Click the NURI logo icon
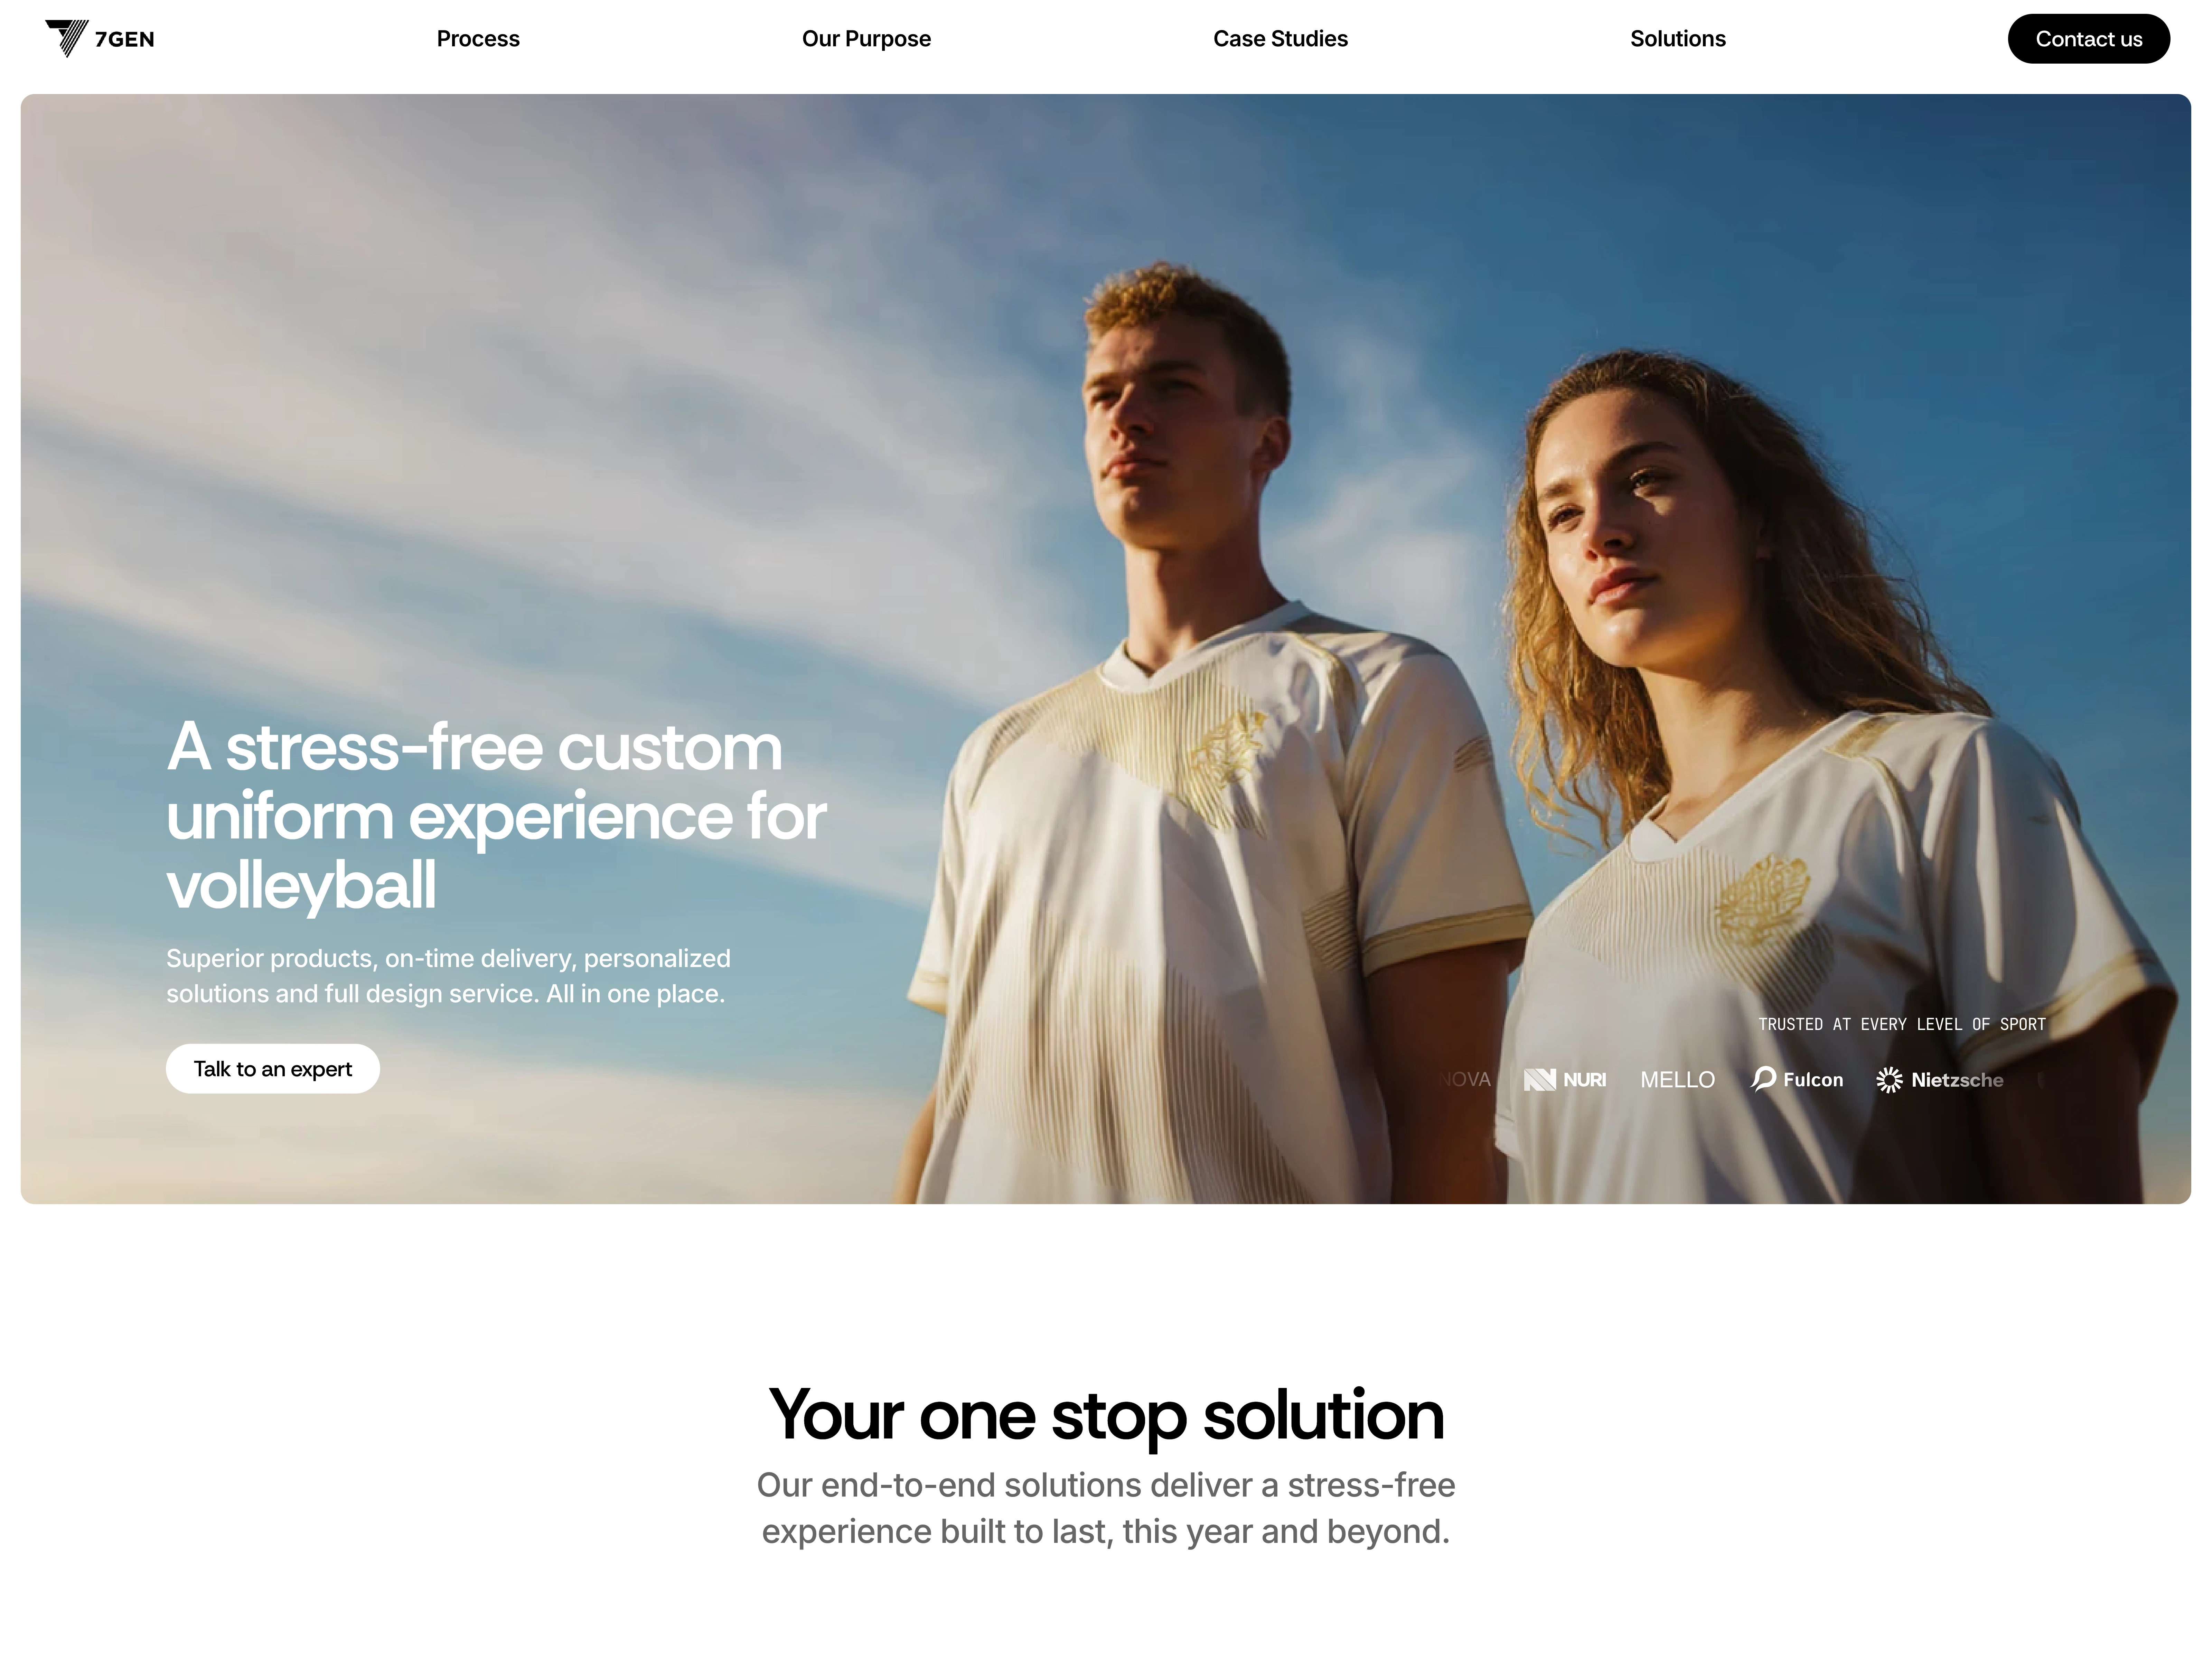 point(1539,1079)
